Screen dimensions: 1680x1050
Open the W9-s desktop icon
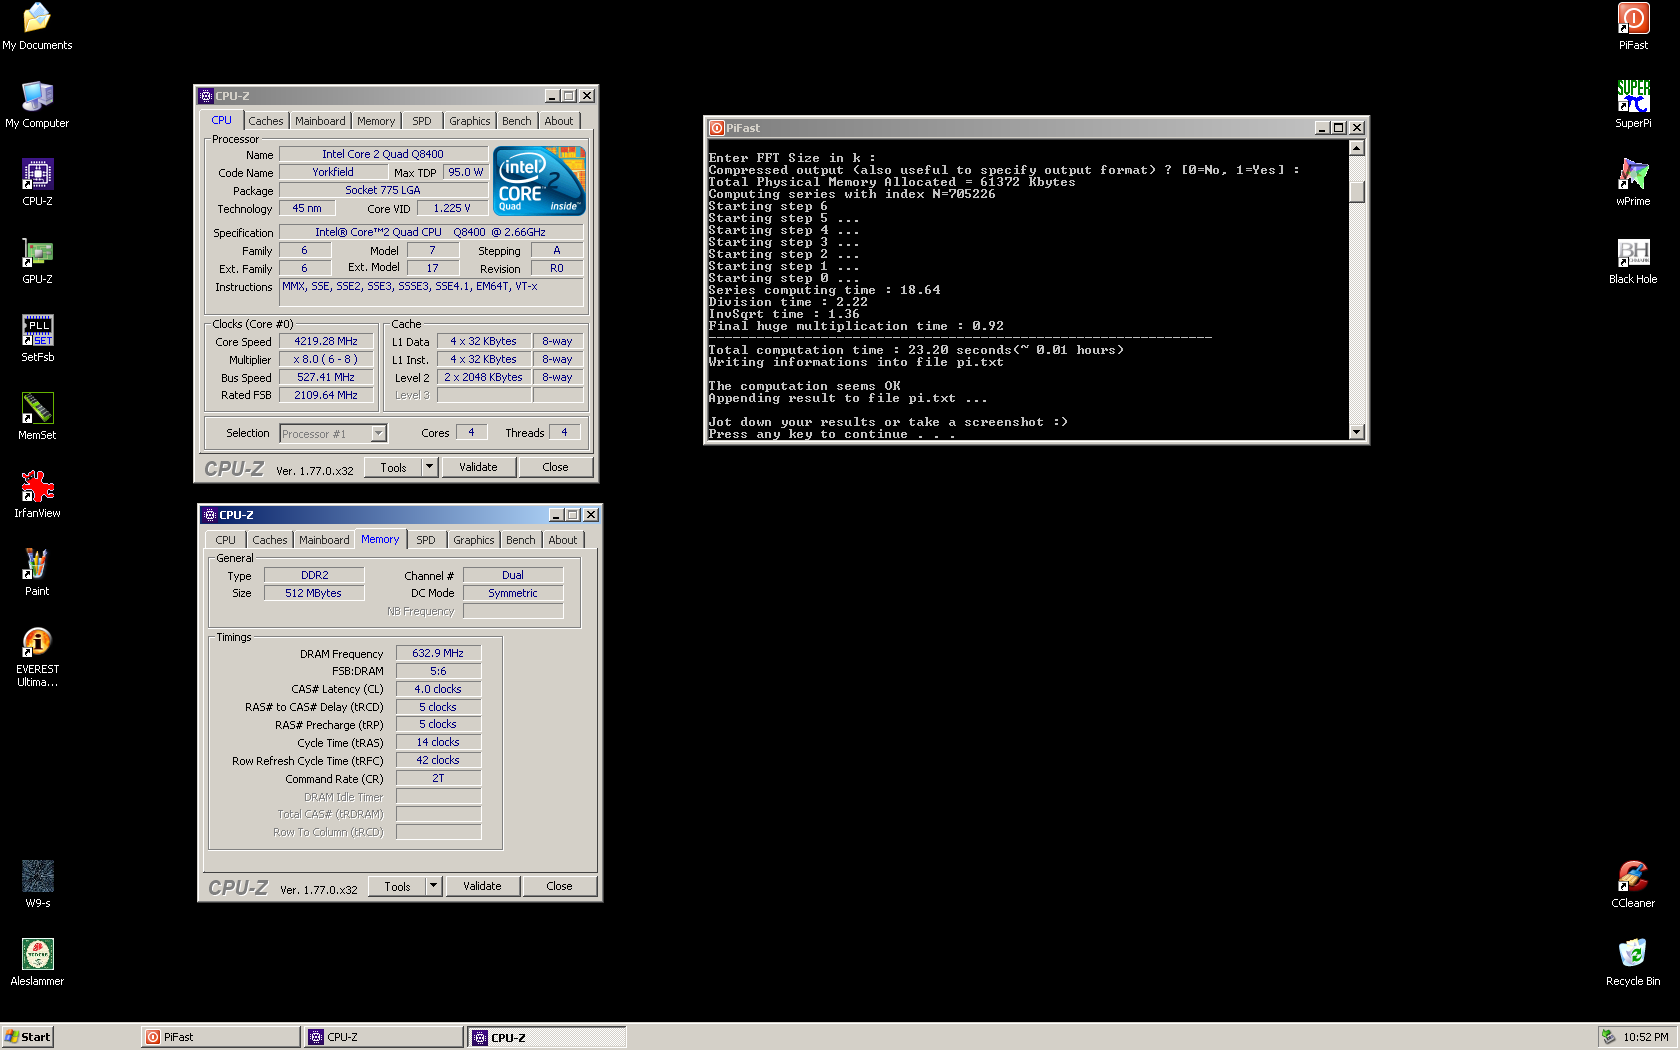(37, 884)
